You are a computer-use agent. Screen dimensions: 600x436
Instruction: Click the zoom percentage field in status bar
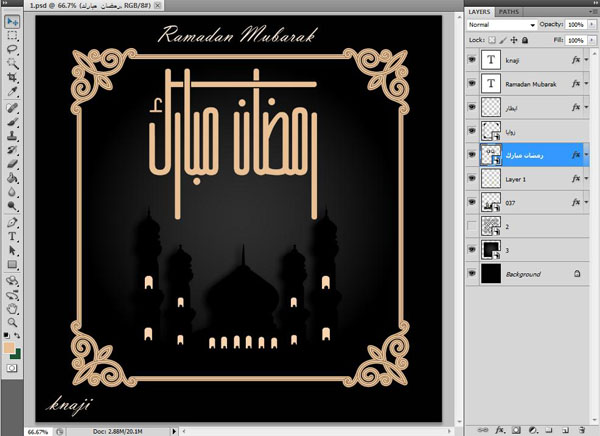point(38,431)
